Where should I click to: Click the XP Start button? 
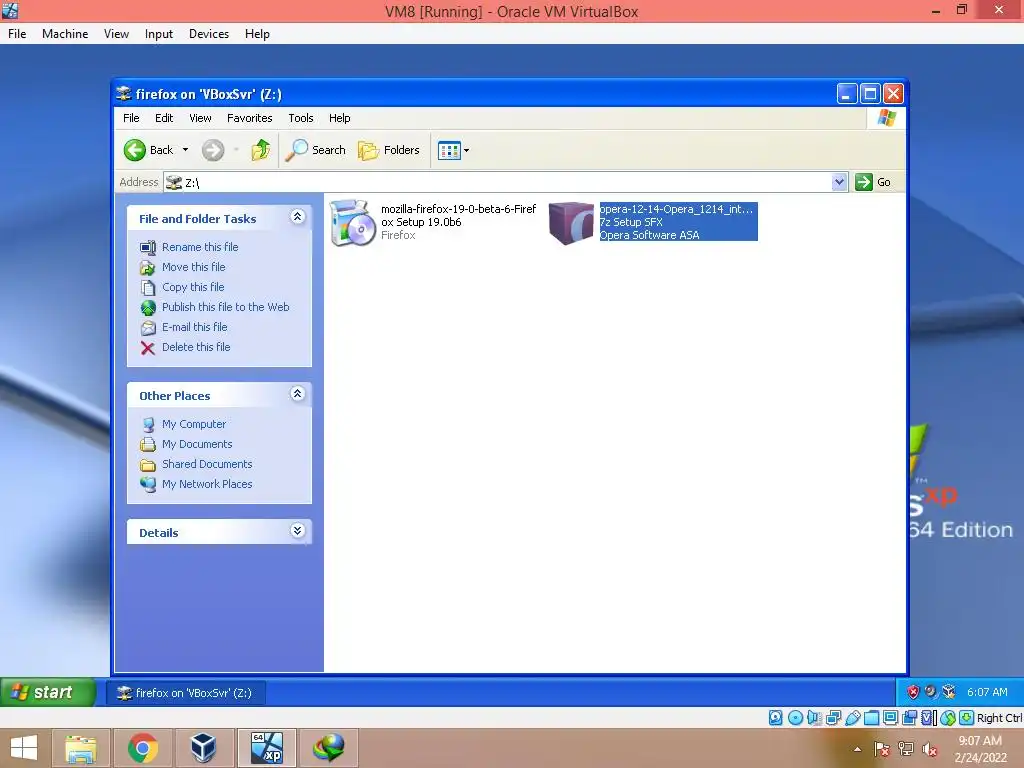pyautogui.click(x=48, y=692)
